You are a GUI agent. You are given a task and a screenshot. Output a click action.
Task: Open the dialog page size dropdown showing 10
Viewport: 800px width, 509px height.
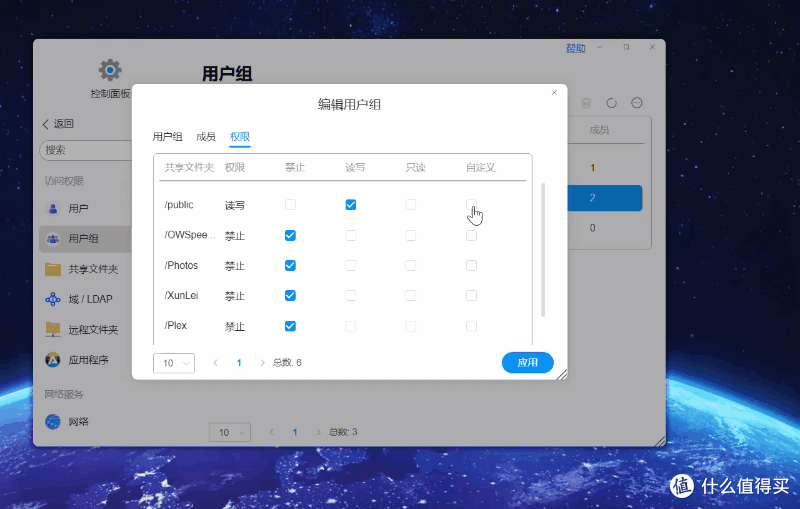174,363
